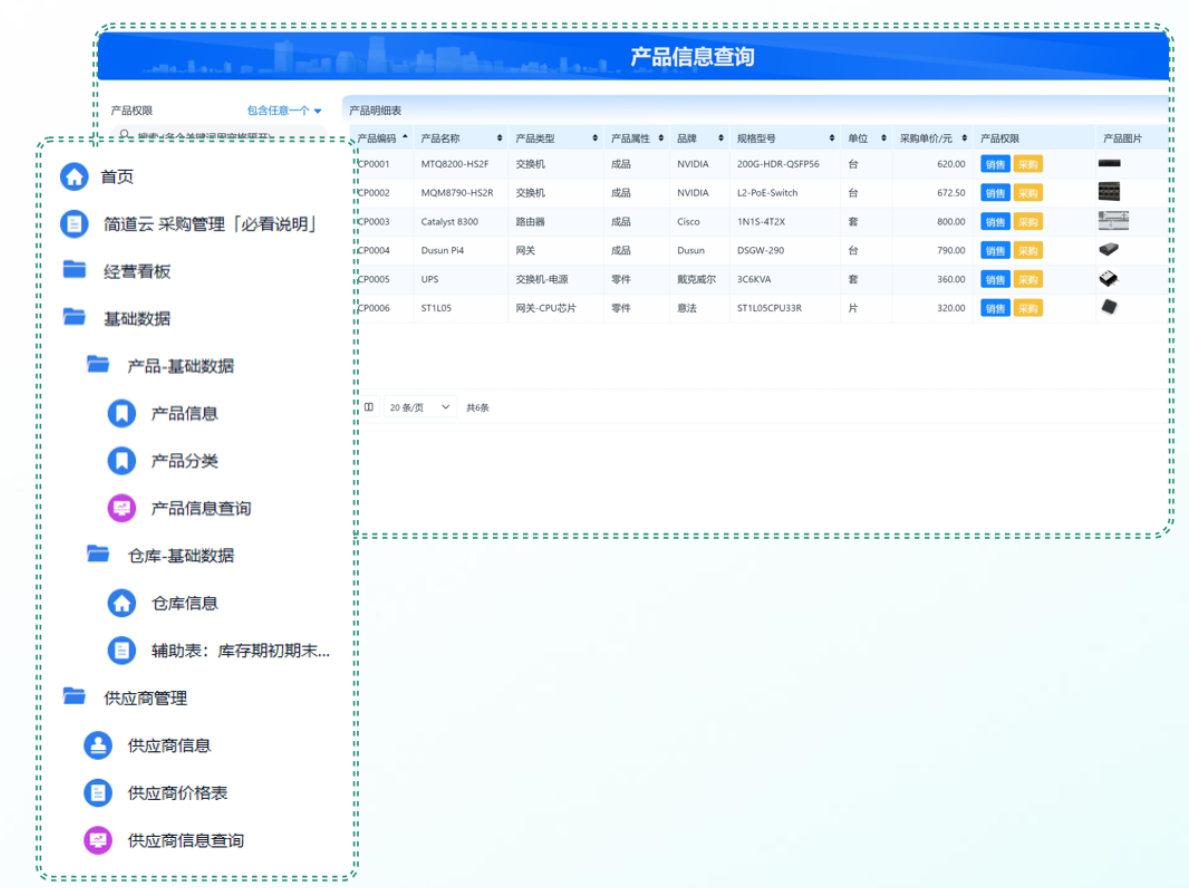Screen dimensions: 1189x888
Task: Click the home icon beside 首页
Action: (74, 177)
